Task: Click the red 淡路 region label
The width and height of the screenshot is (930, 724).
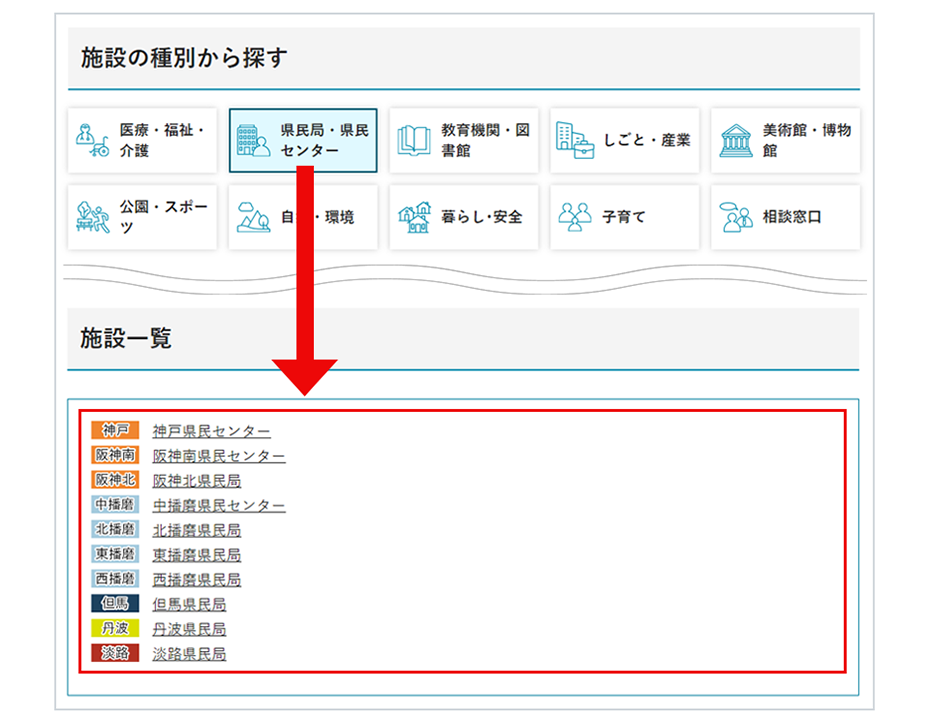Action: coord(115,654)
